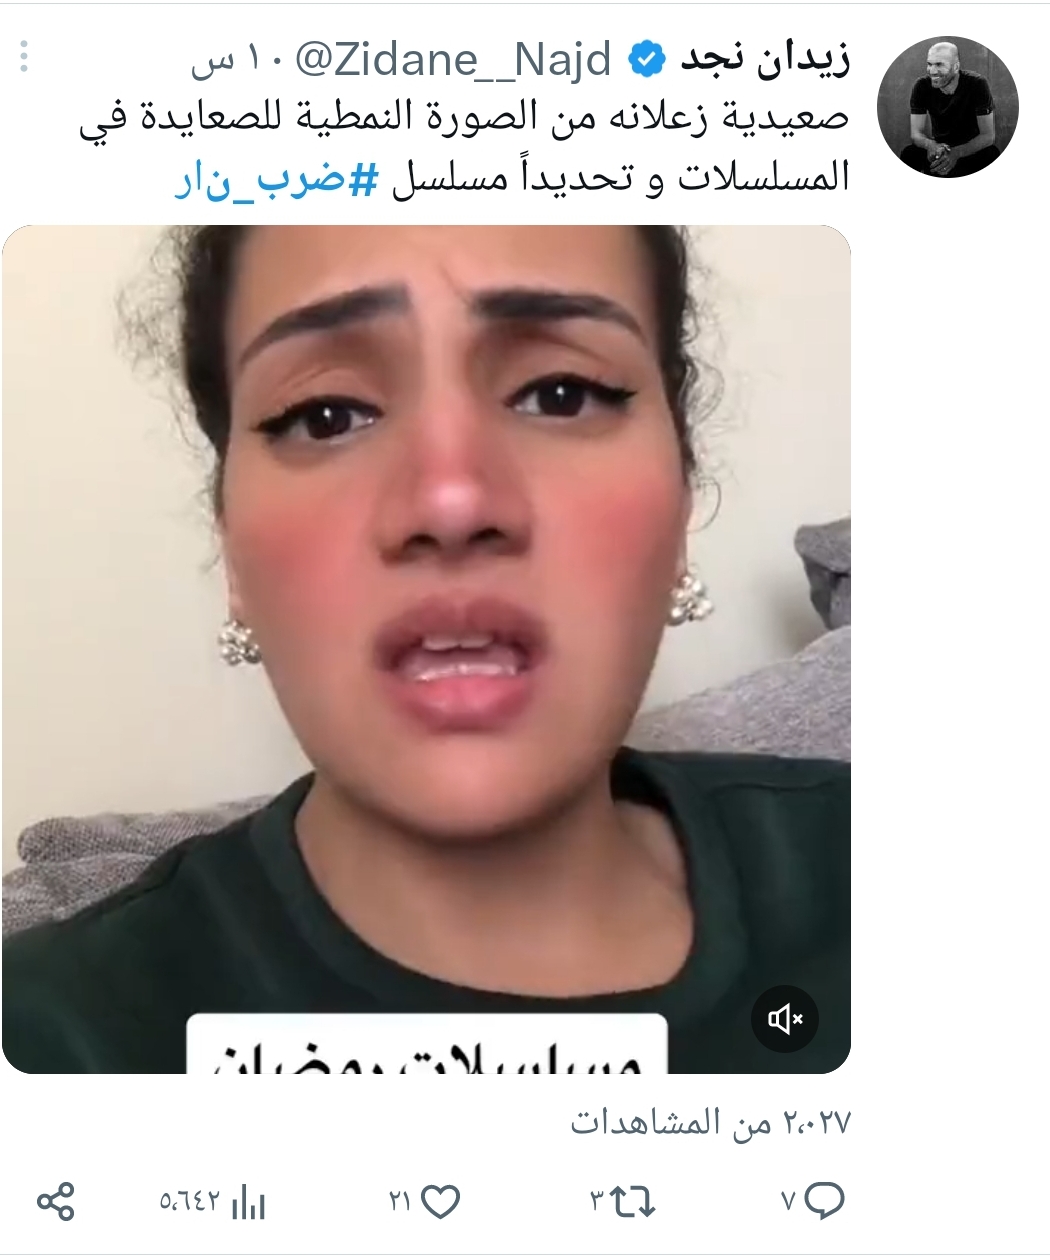Click the blue verified badge
The height and width of the screenshot is (1260, 1050).
coord(647,61)
